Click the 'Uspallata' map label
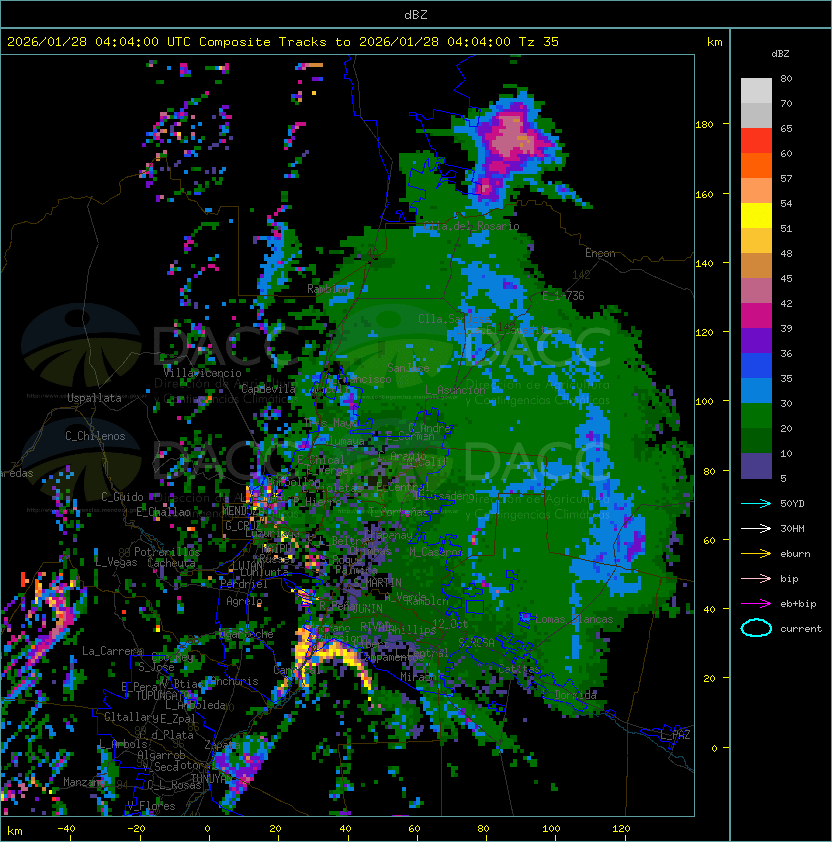 [95, 398]
